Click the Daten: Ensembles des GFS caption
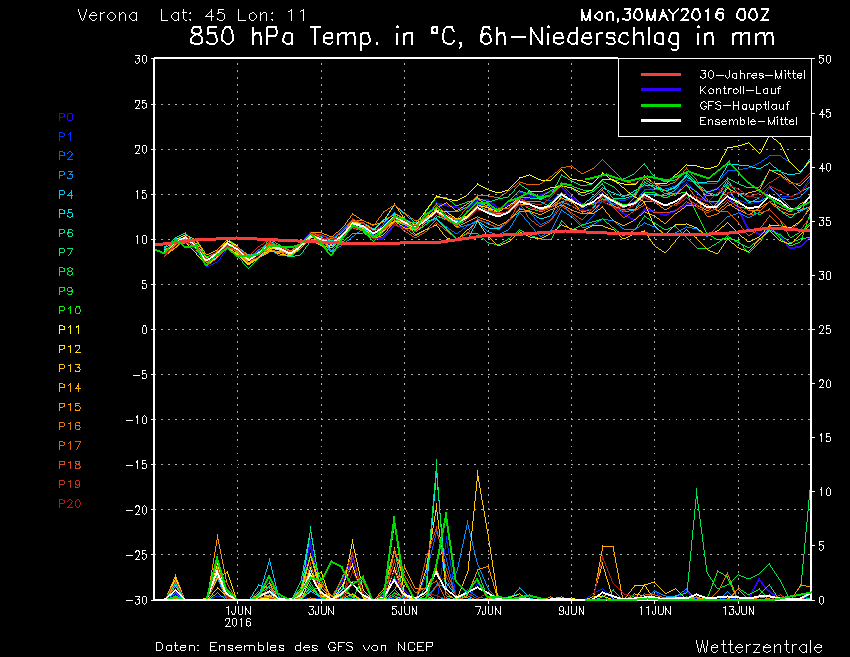The height and width of the screenshot is (657, 850). click(x=294, y=647)
